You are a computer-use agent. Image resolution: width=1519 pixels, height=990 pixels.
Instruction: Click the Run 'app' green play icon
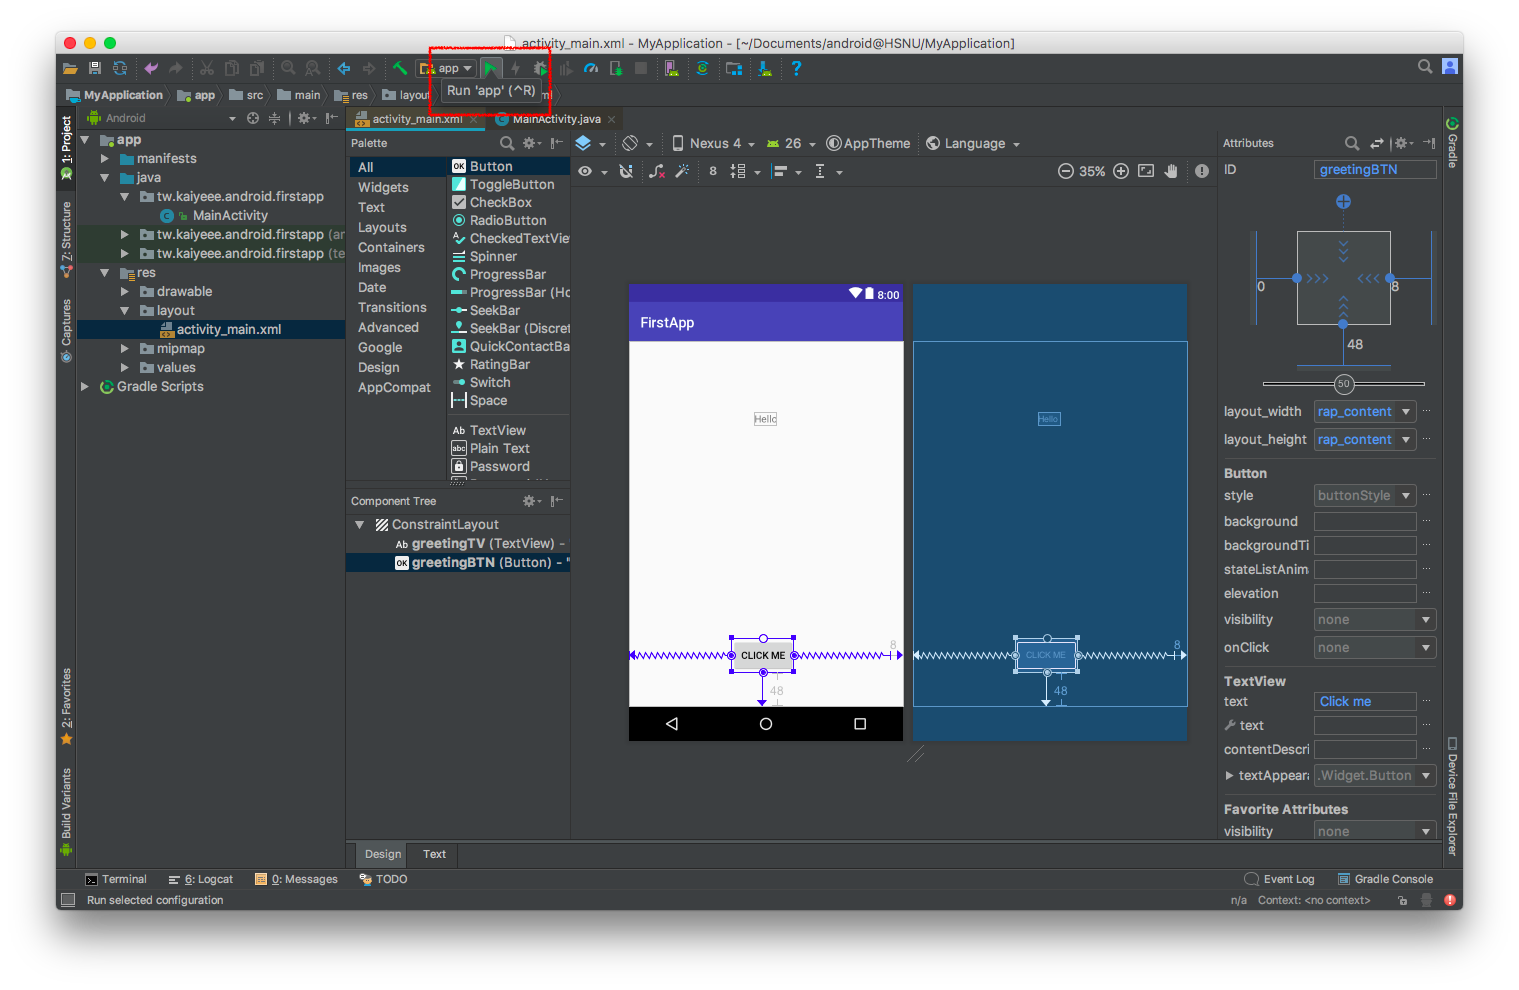point(490,68)
